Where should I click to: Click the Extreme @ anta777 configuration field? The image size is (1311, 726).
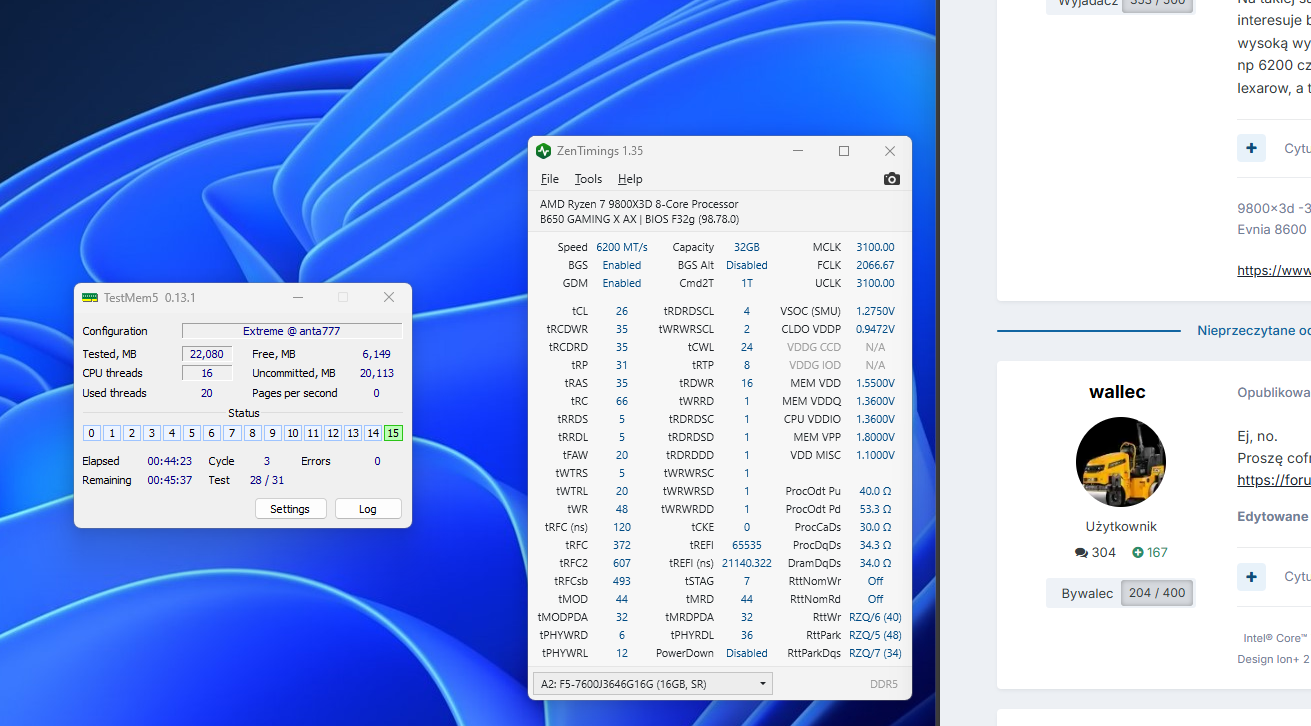[x=292, y=331]
